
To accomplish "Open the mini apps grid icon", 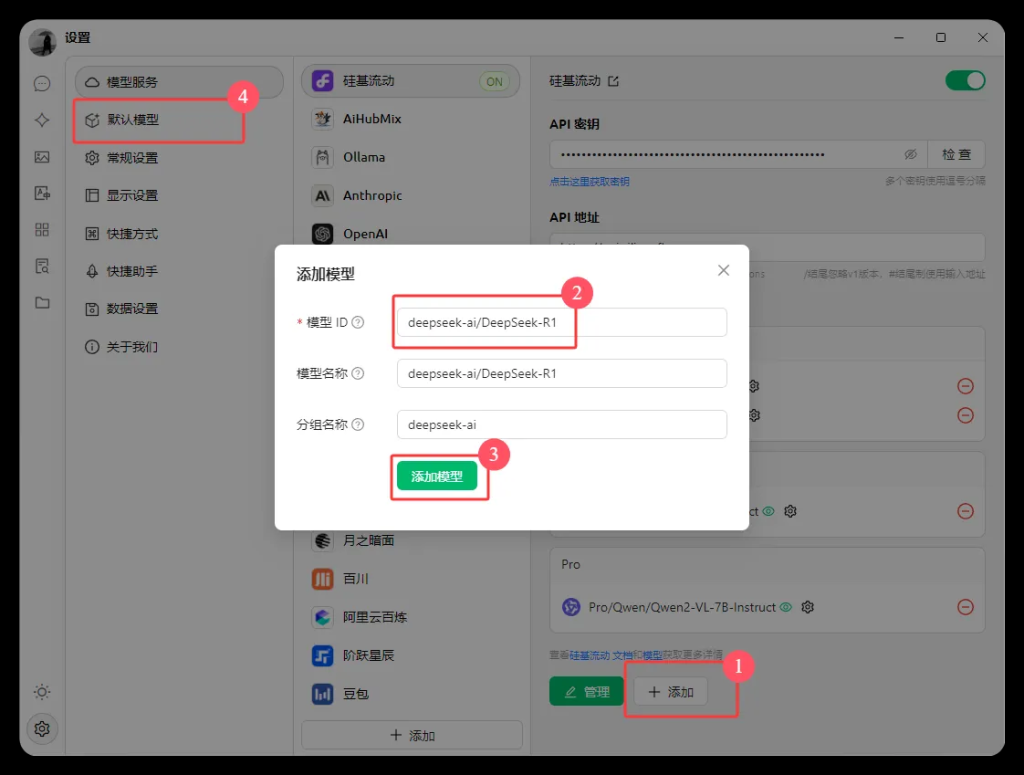I will pos(42,230).
